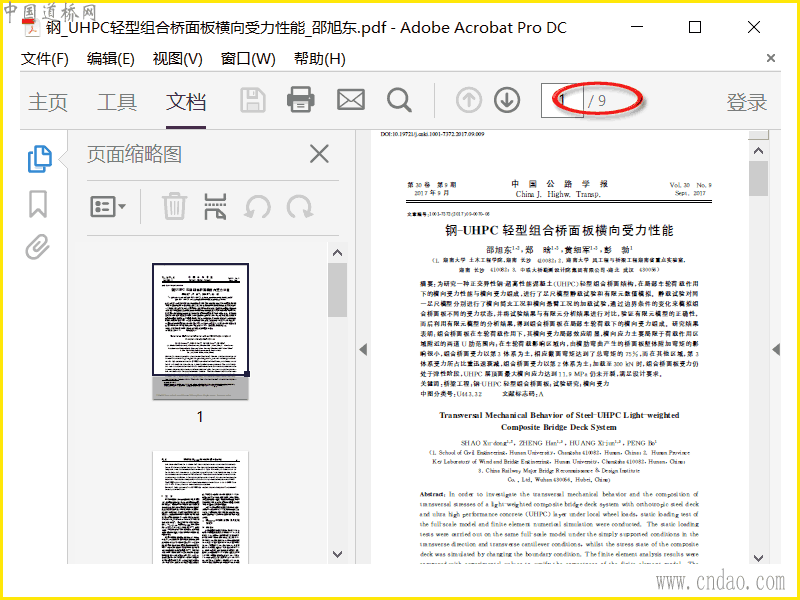Click the page number input field
This screenshot has height=600, width=800.
pos(562,100)
